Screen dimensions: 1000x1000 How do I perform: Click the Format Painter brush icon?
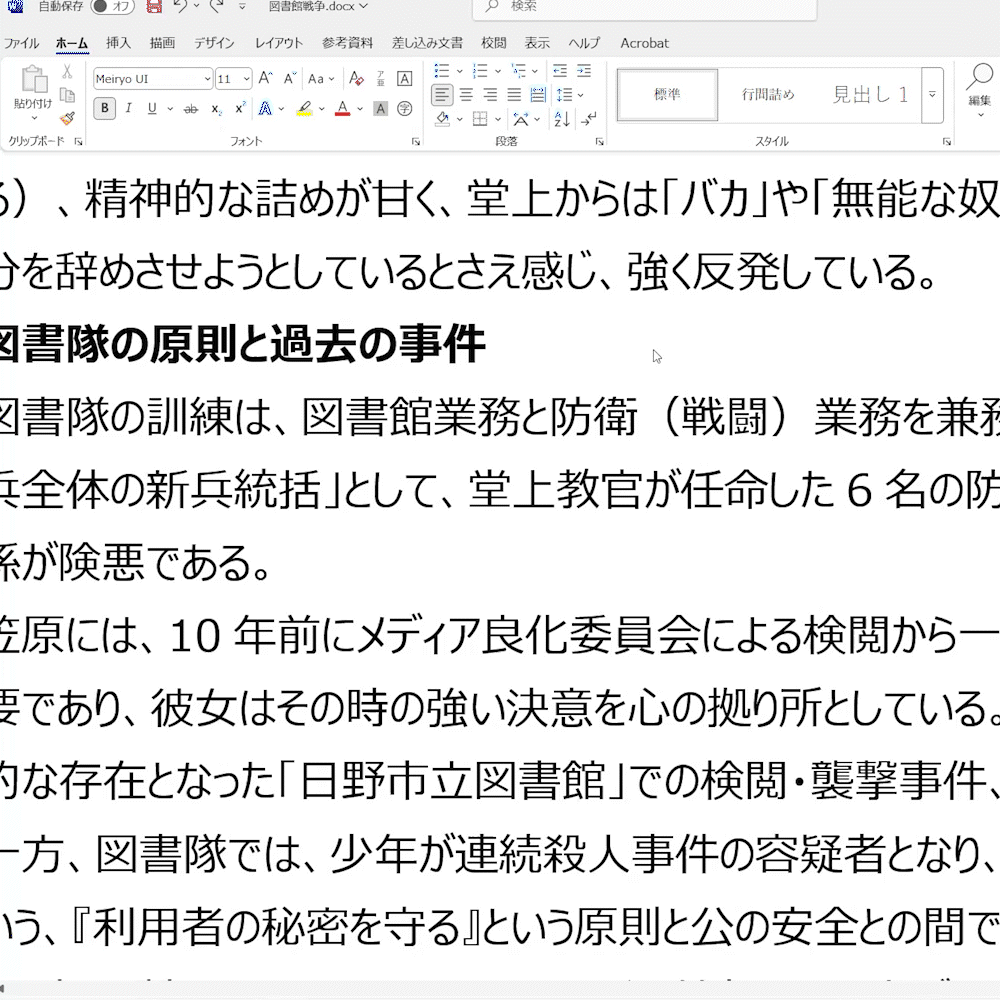[x=67, y=118]
